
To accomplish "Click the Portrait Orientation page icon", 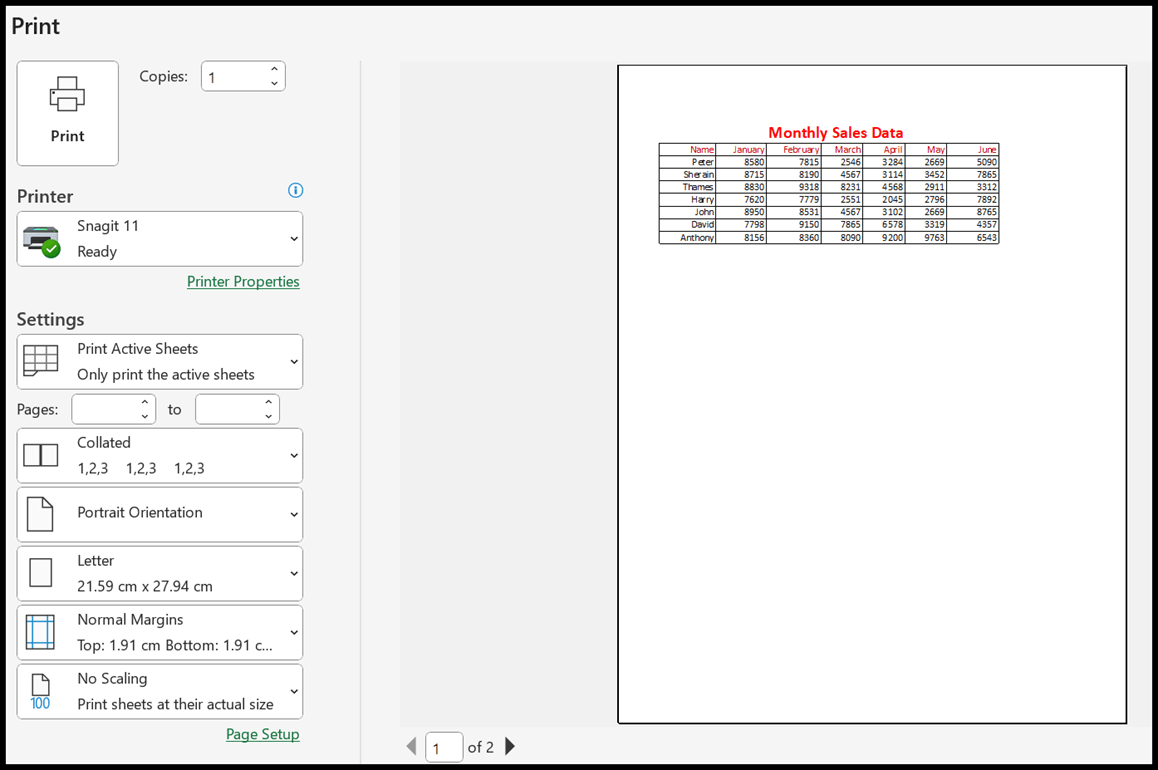I will point(41,514).
